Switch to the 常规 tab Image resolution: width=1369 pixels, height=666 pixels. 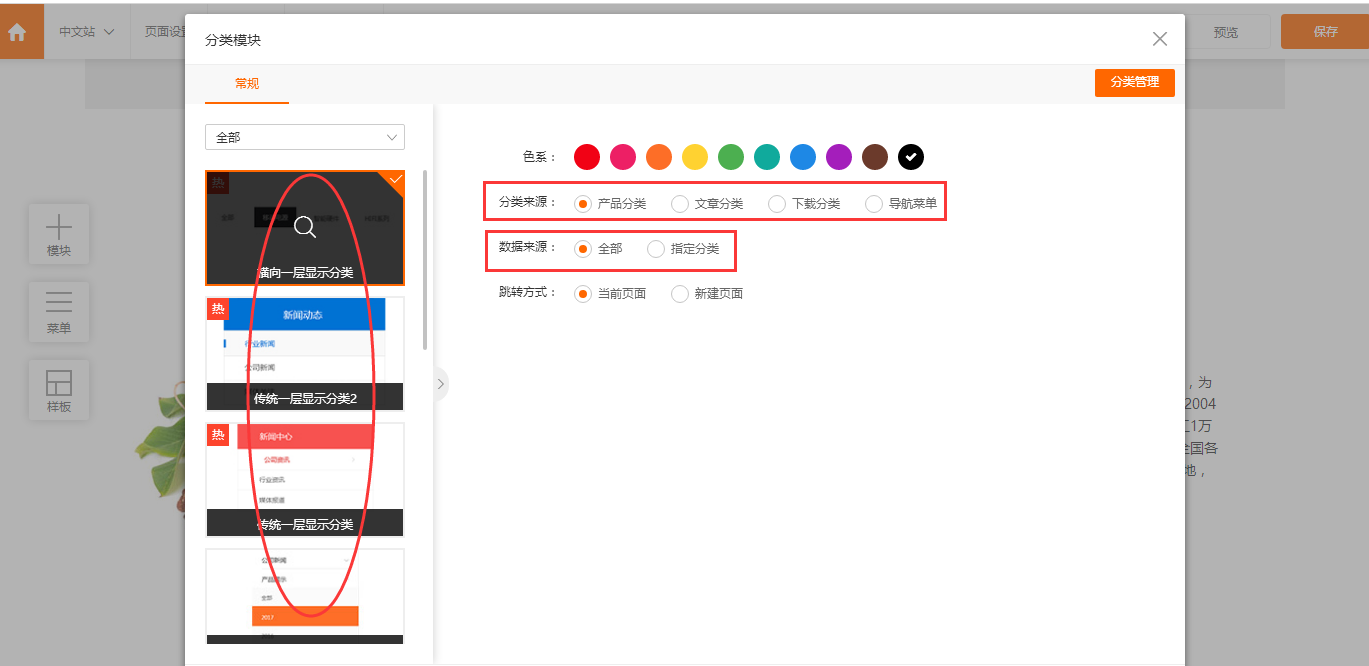point(247,84)
